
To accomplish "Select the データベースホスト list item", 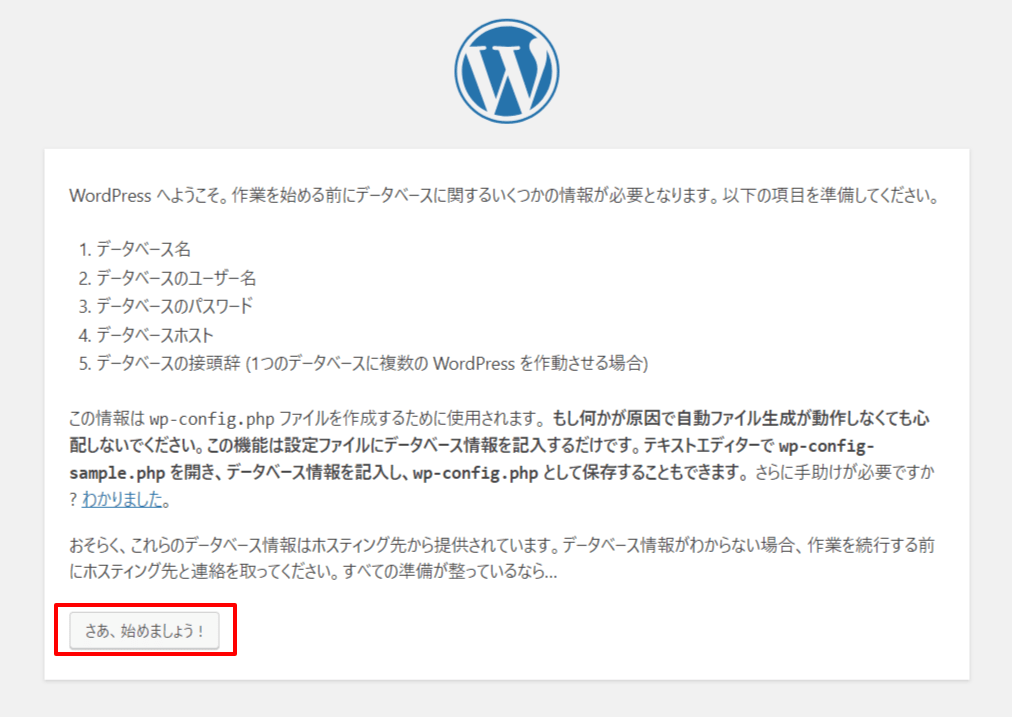I will (154, 335).
